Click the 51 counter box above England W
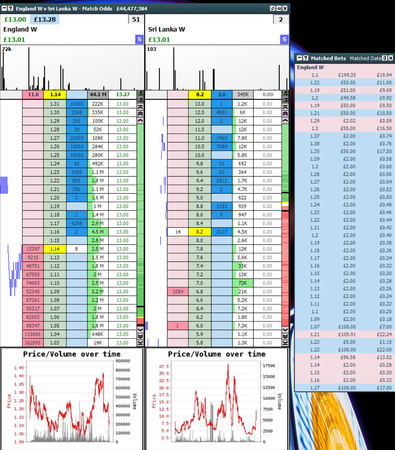Viewport: 395px width, 450px height. (136, 19)
